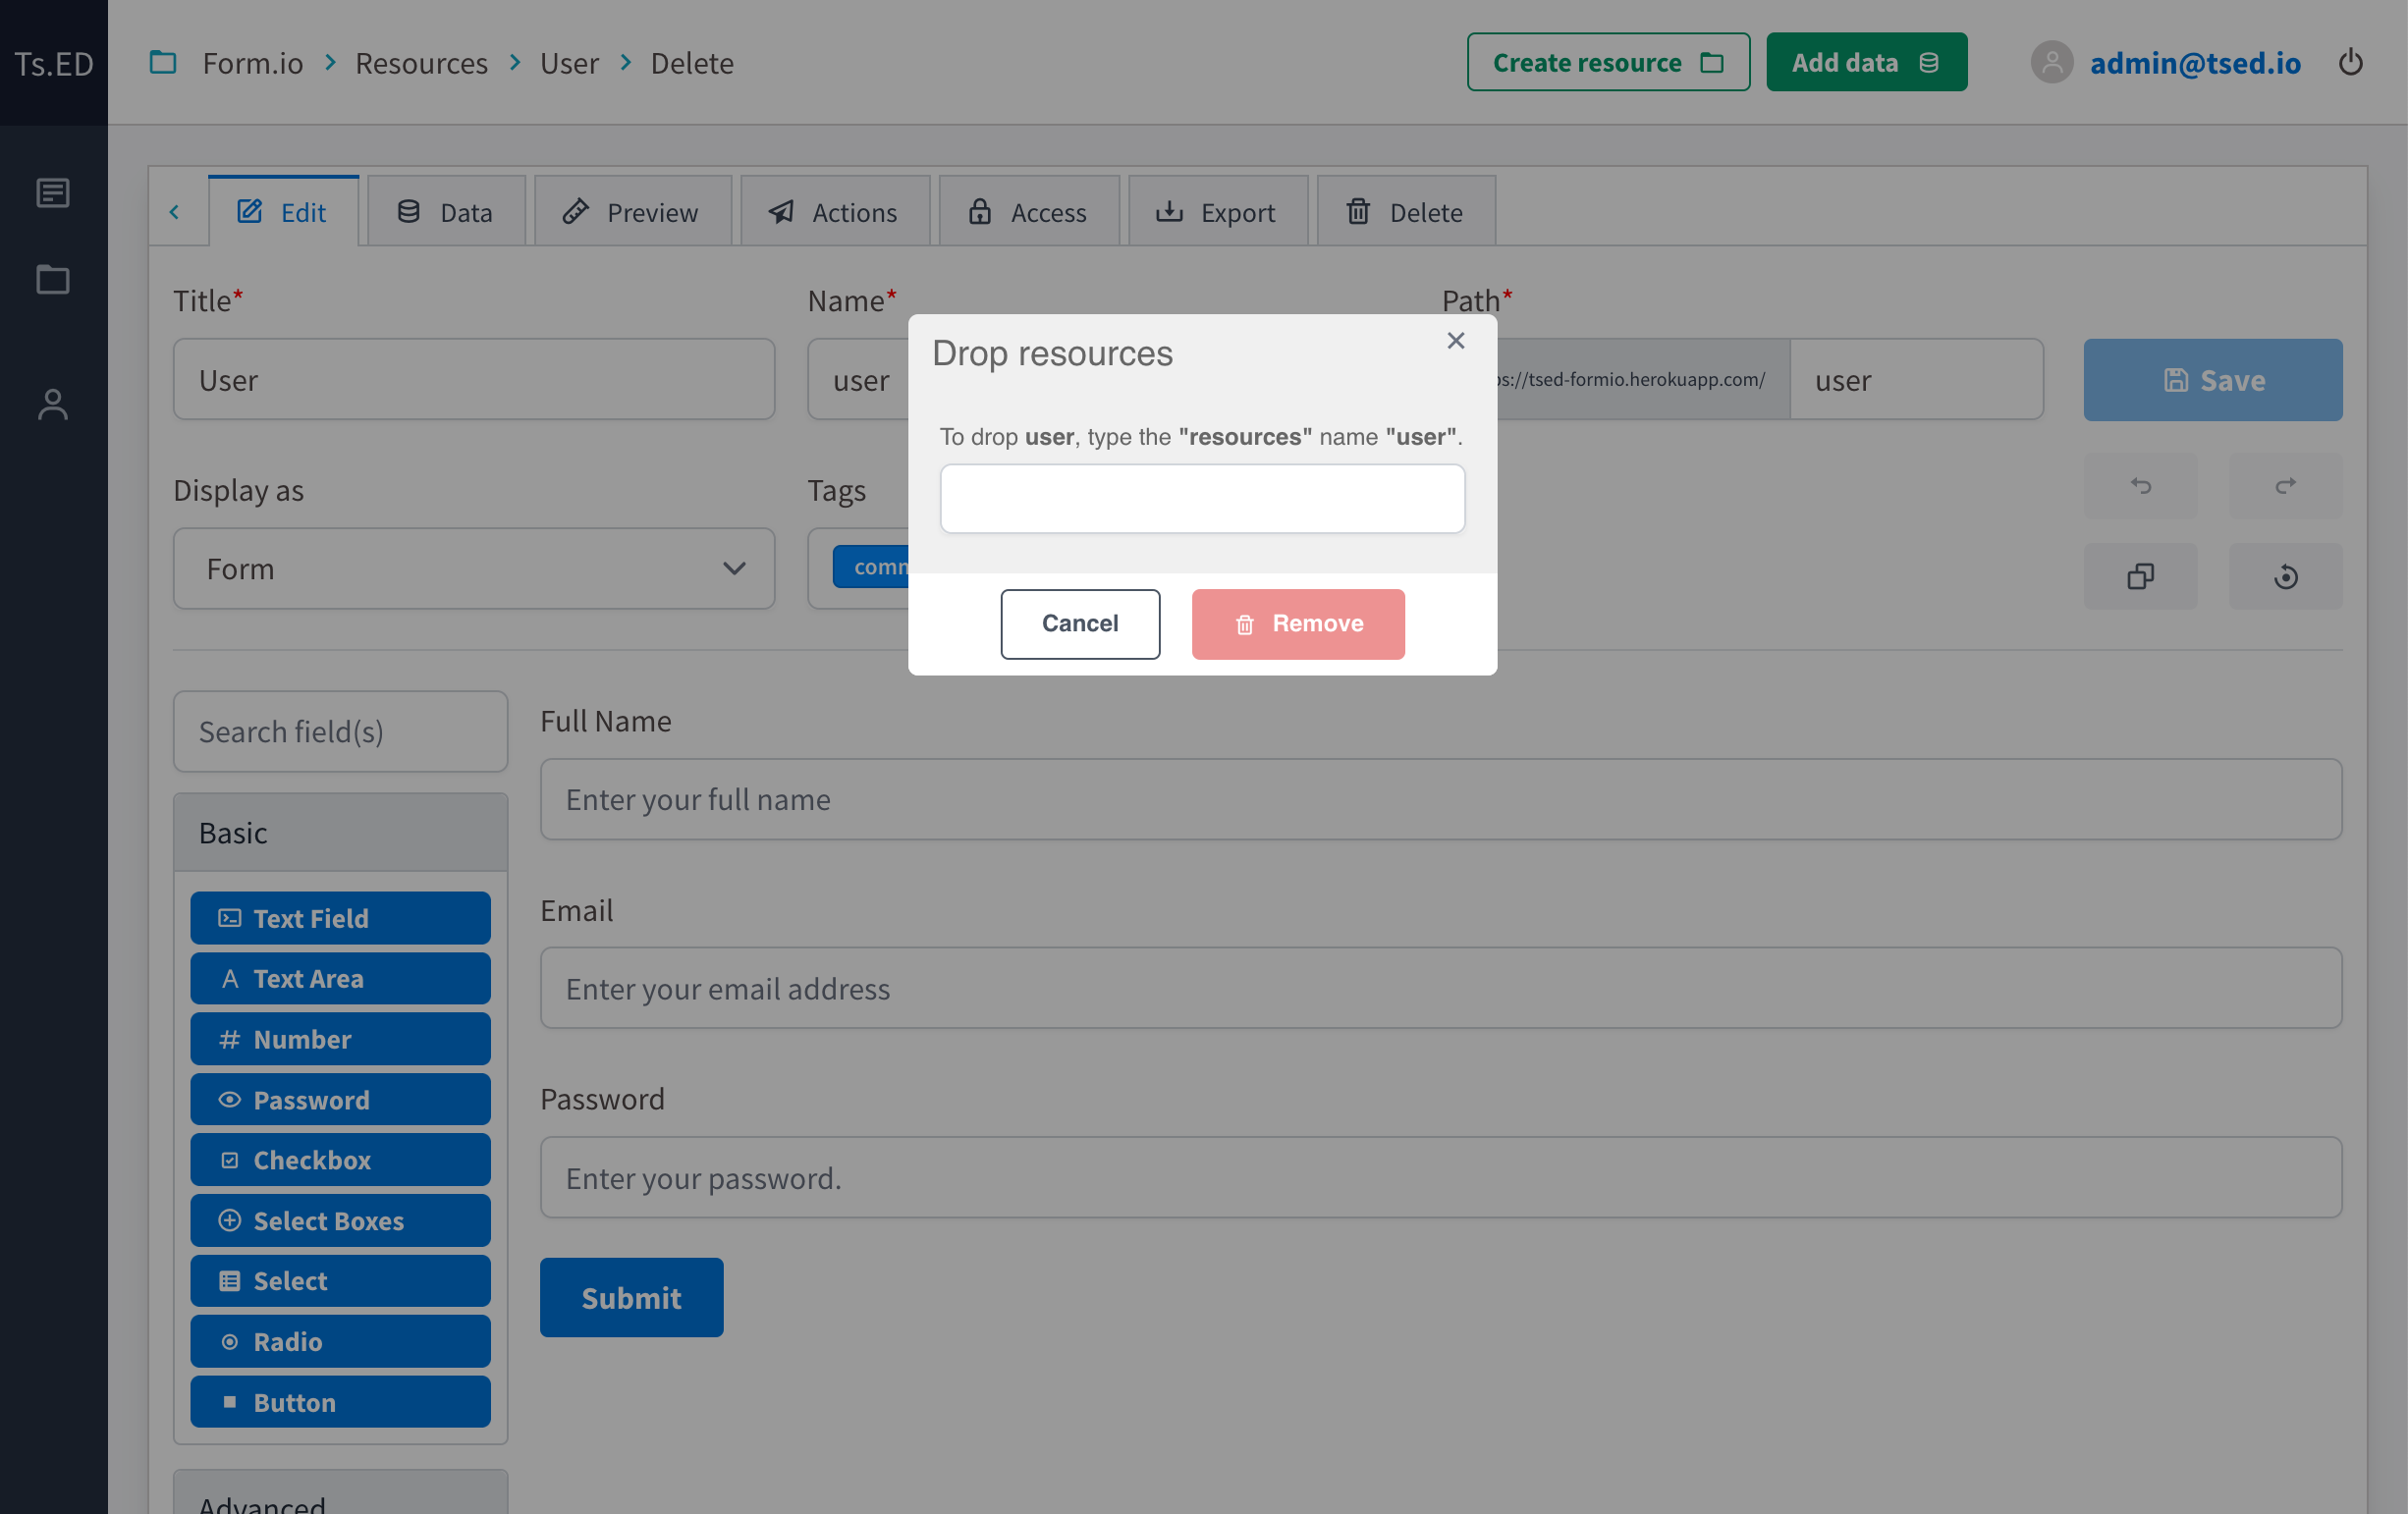Click the avatar icon next to admin@tsed.io
Image resolution: width=2408 pixels, height=1514 pixels.
click(x=2052, y=62)
